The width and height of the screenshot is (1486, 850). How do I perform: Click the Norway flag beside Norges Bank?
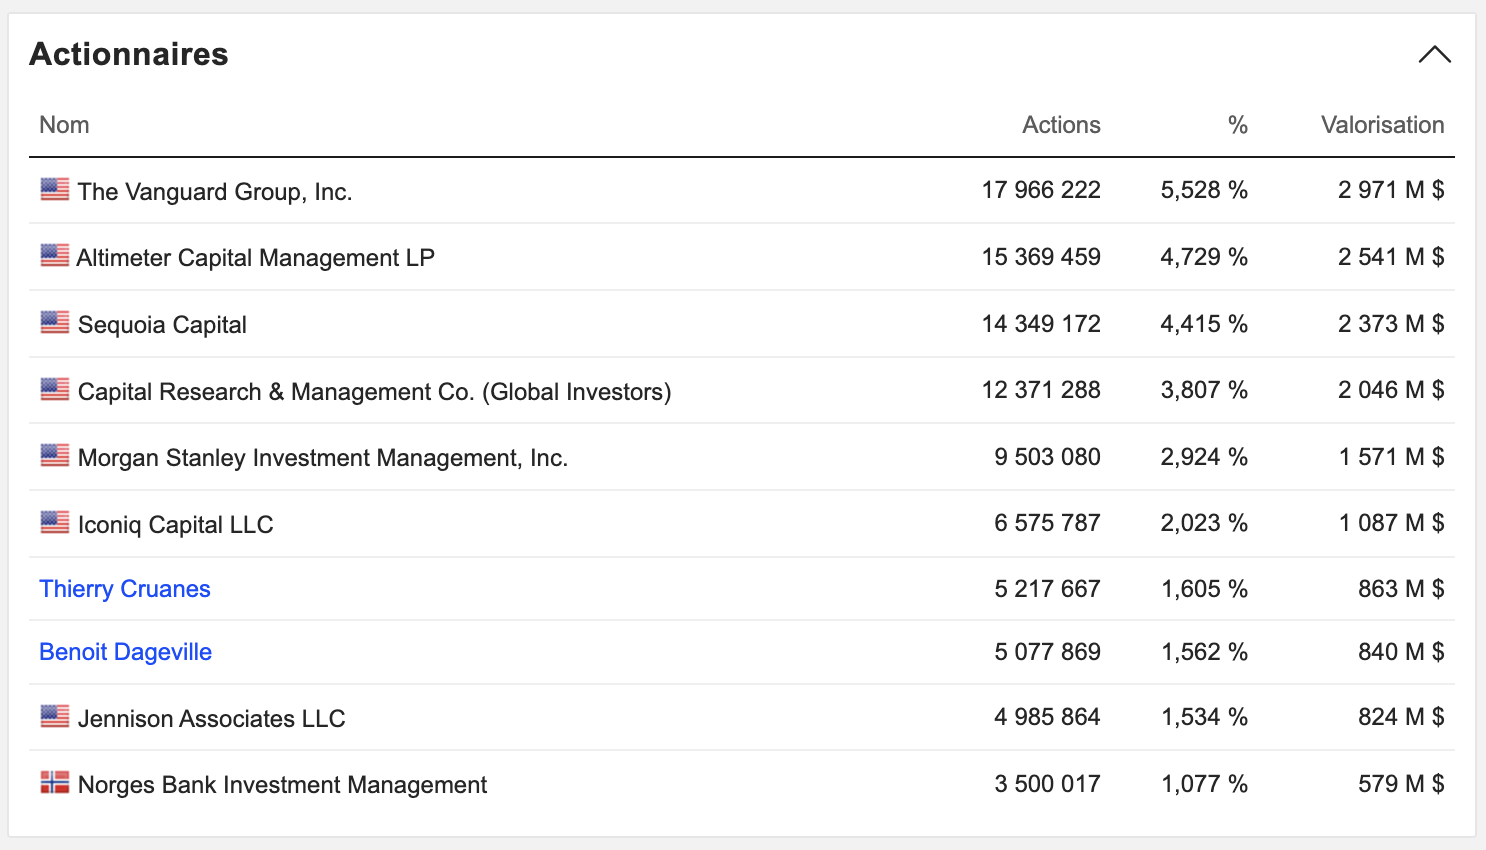[55, 782]
